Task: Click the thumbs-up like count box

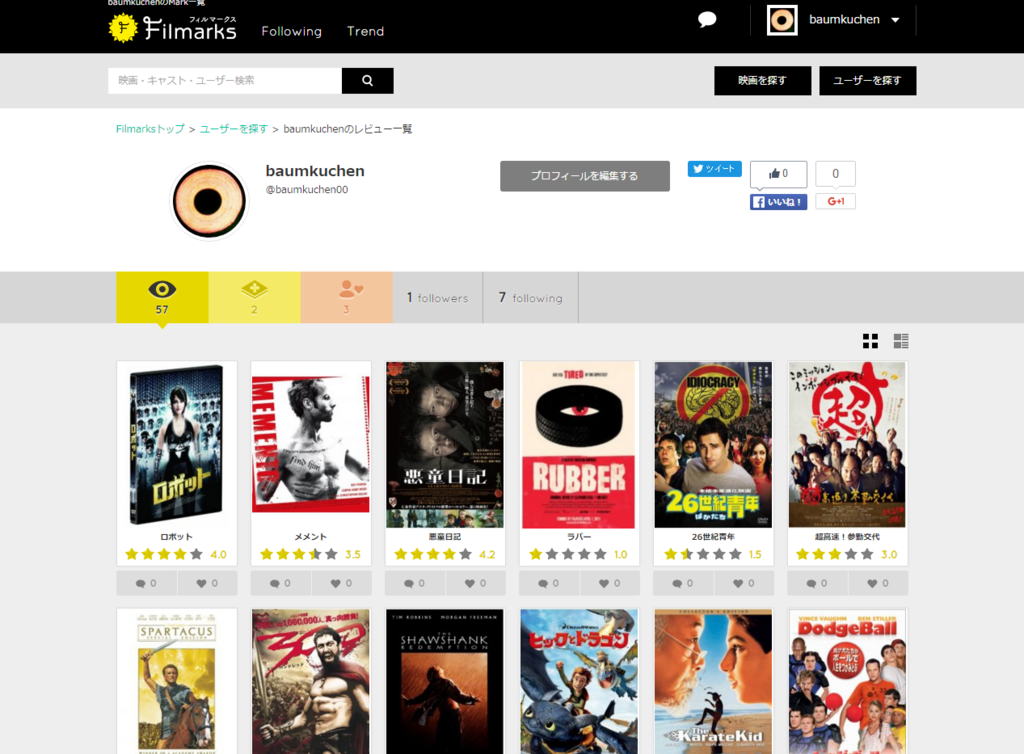Action: click(x=778, y=174)
